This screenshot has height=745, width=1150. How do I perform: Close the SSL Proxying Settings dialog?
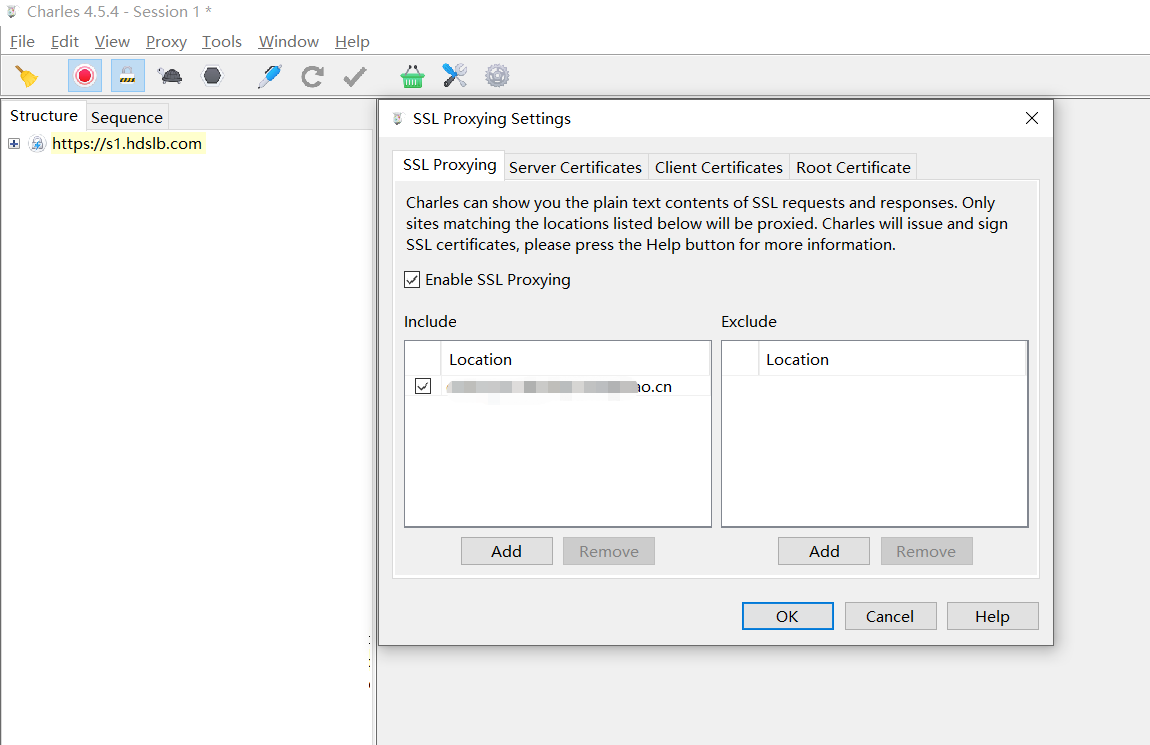[x=1032, y=118]
